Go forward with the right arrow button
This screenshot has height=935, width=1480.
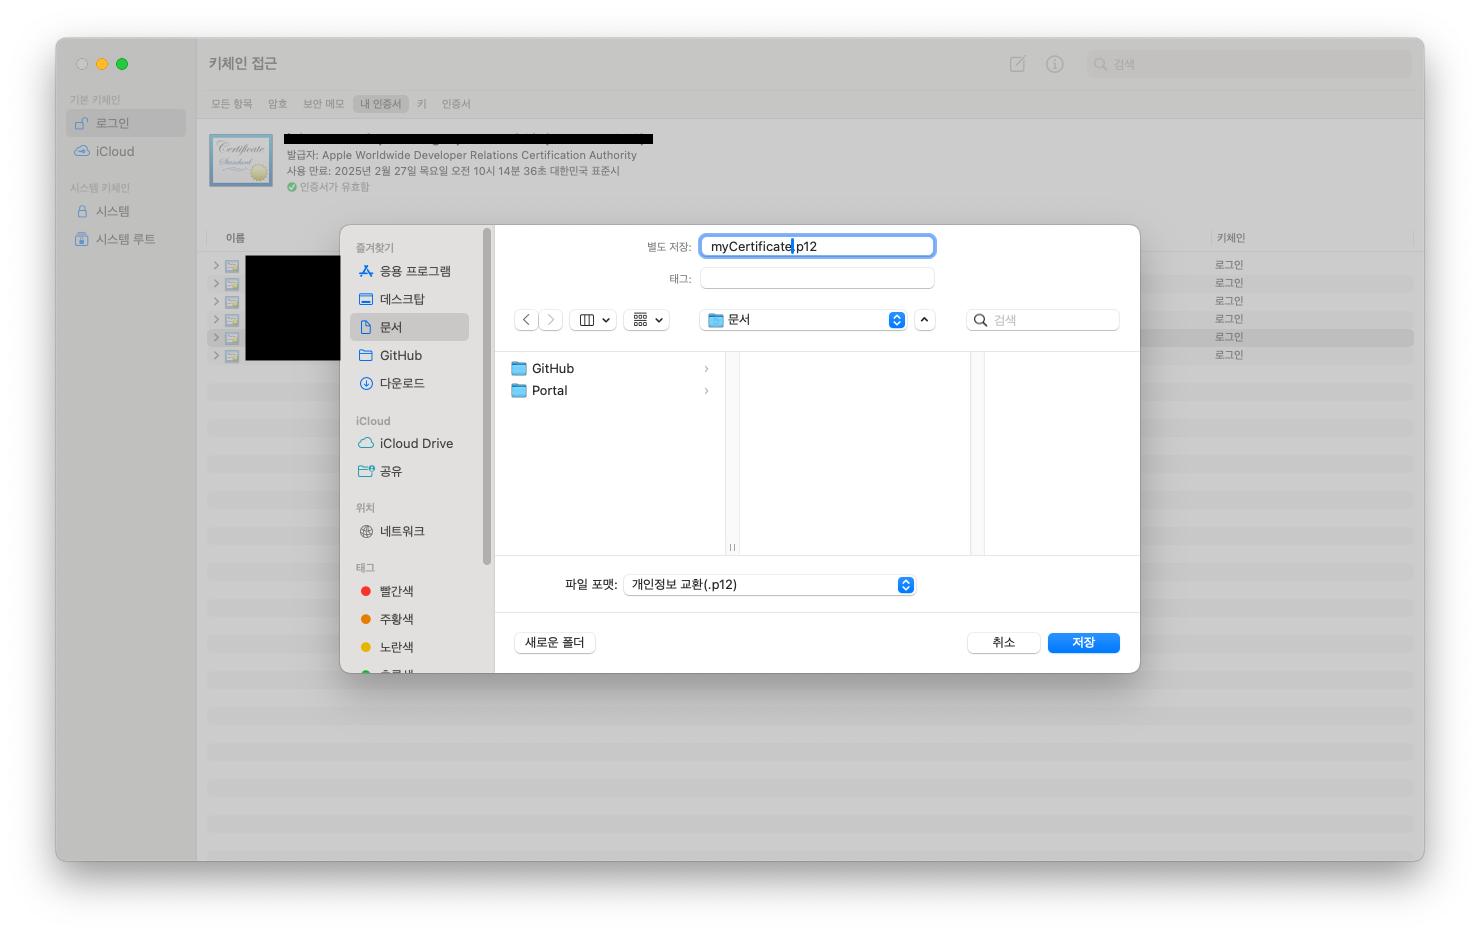point(551,320)
